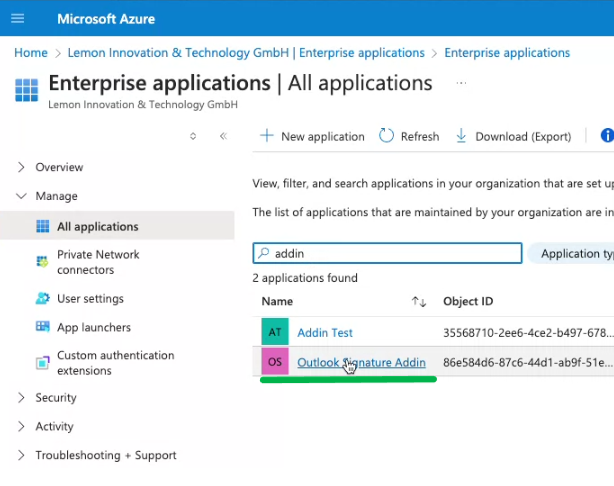Image resolution: width=614 pixels, height=486 pixels.
Task: Click New application label
Action: click(x=323, y=136)
